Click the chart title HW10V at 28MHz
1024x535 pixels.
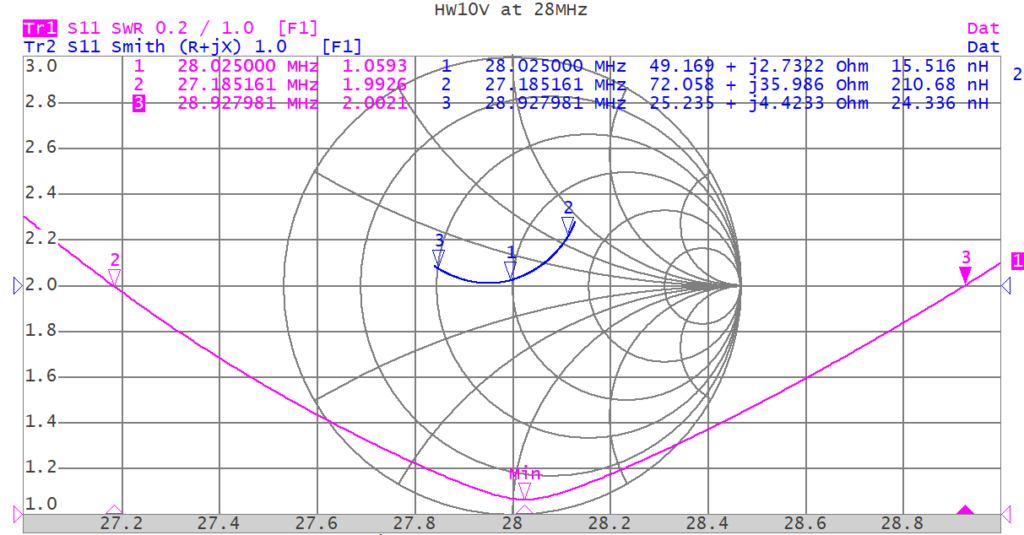coord(511,10)
